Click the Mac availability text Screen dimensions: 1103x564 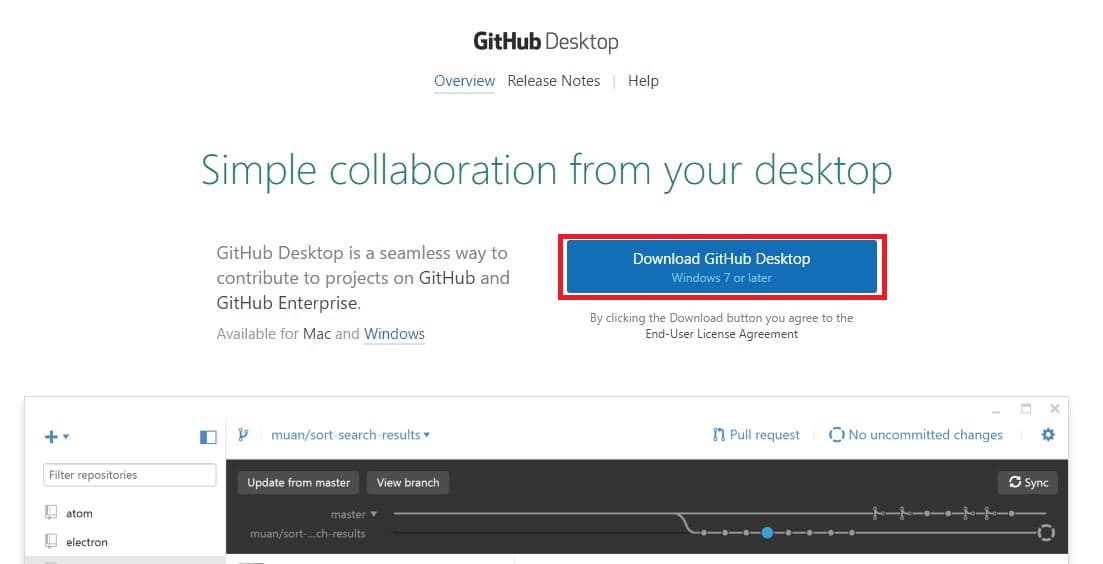317,334
